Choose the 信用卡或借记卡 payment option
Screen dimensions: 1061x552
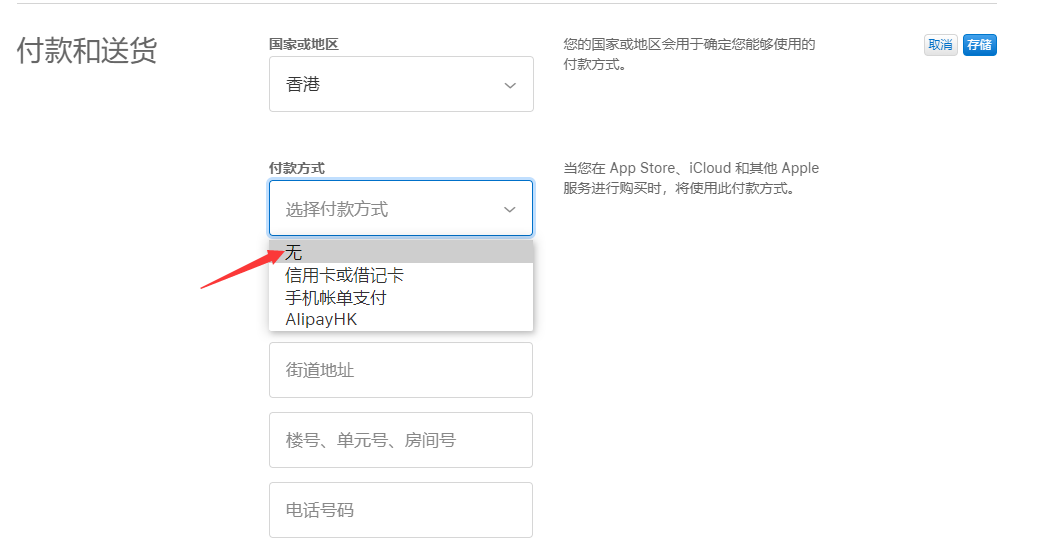[345, 275]
